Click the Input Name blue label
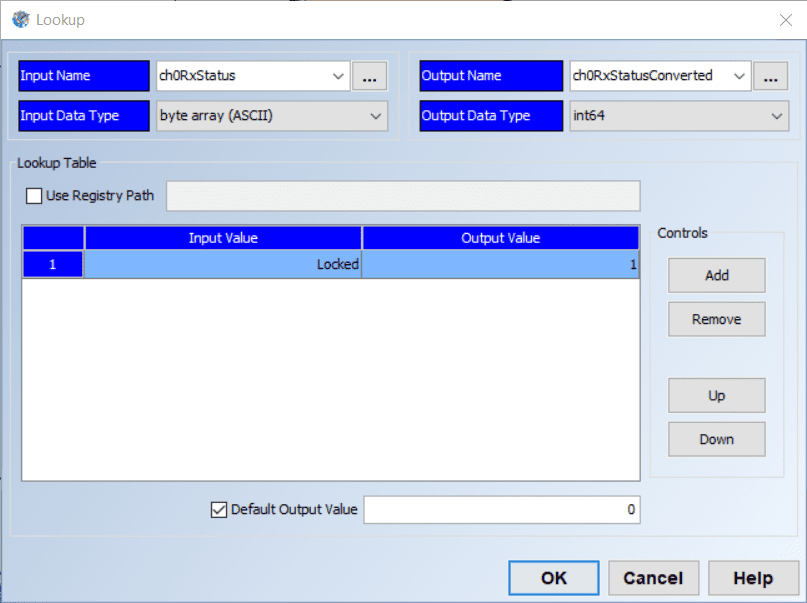This screenshot has width=807, height=603. click(84, 76)
